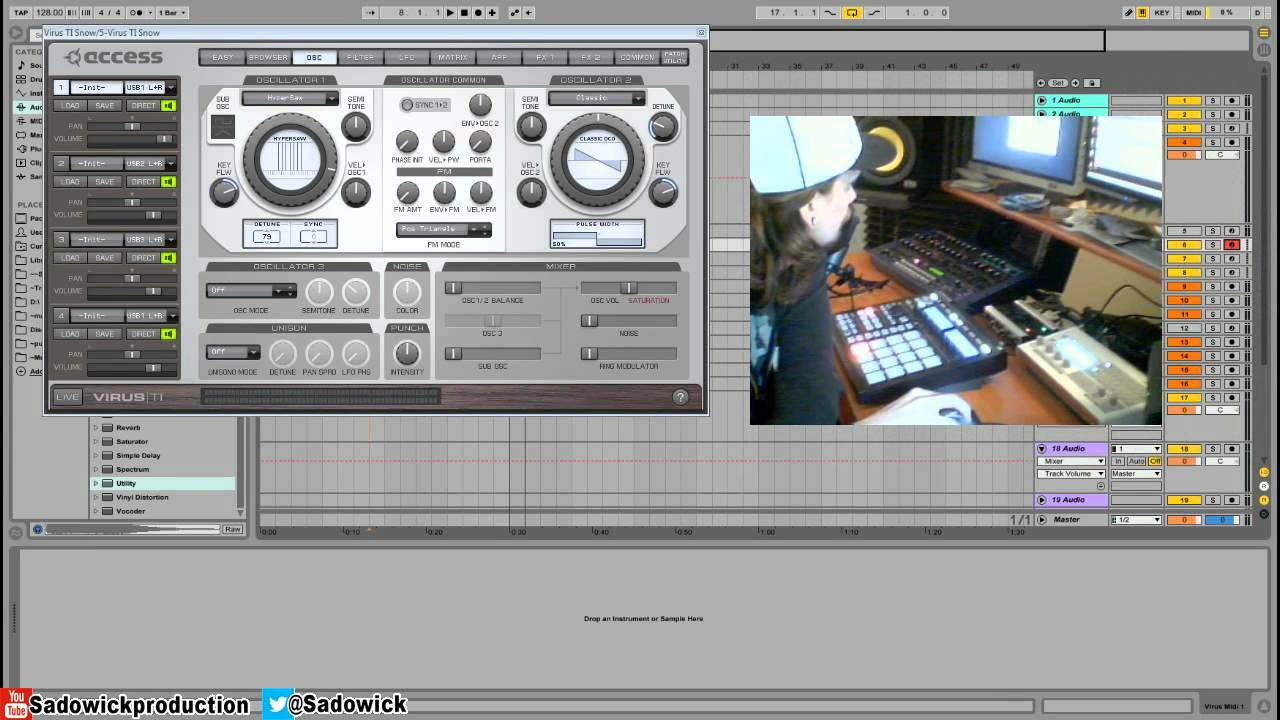Click the FM AMT knob

click(407, 192)
